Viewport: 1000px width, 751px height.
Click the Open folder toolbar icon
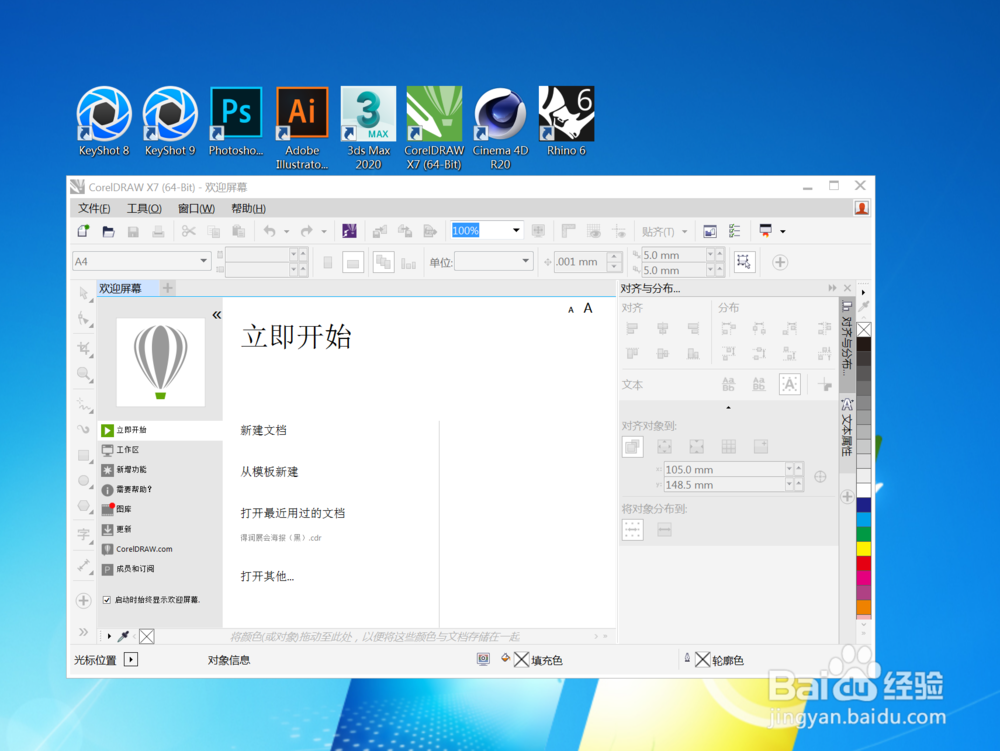108,231
